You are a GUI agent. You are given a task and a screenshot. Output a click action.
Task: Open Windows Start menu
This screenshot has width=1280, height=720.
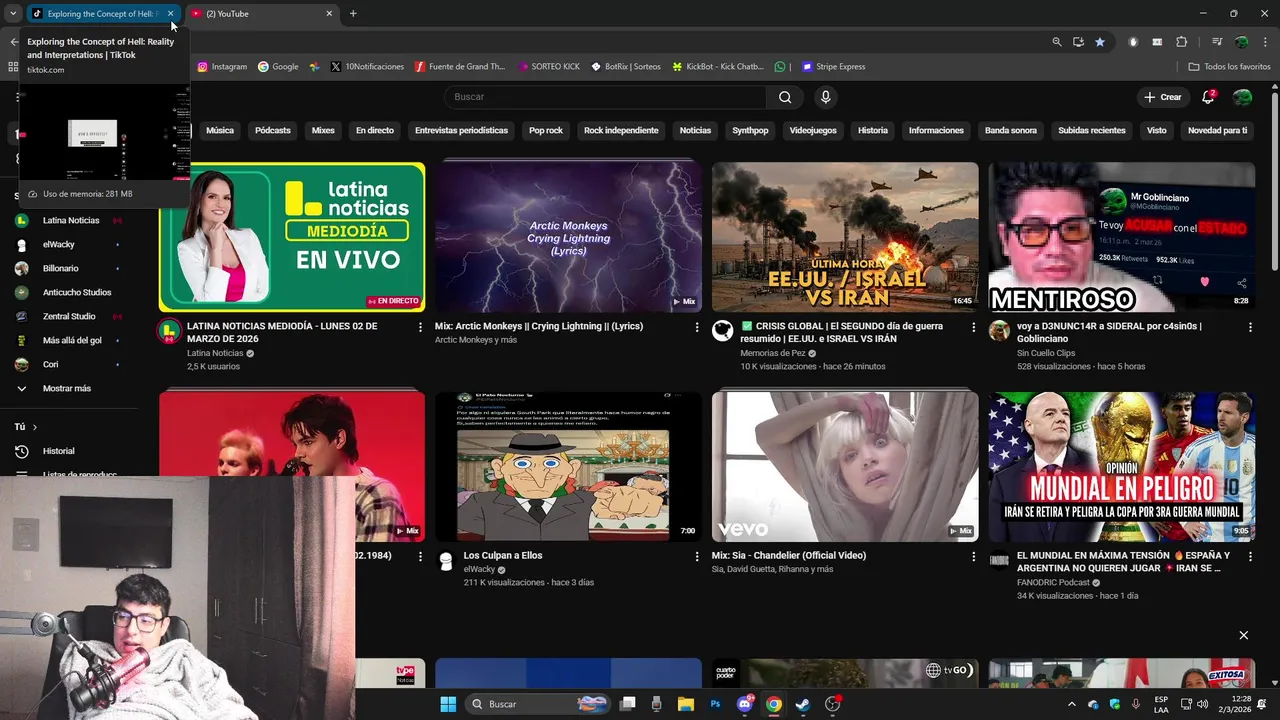(448, 704)
